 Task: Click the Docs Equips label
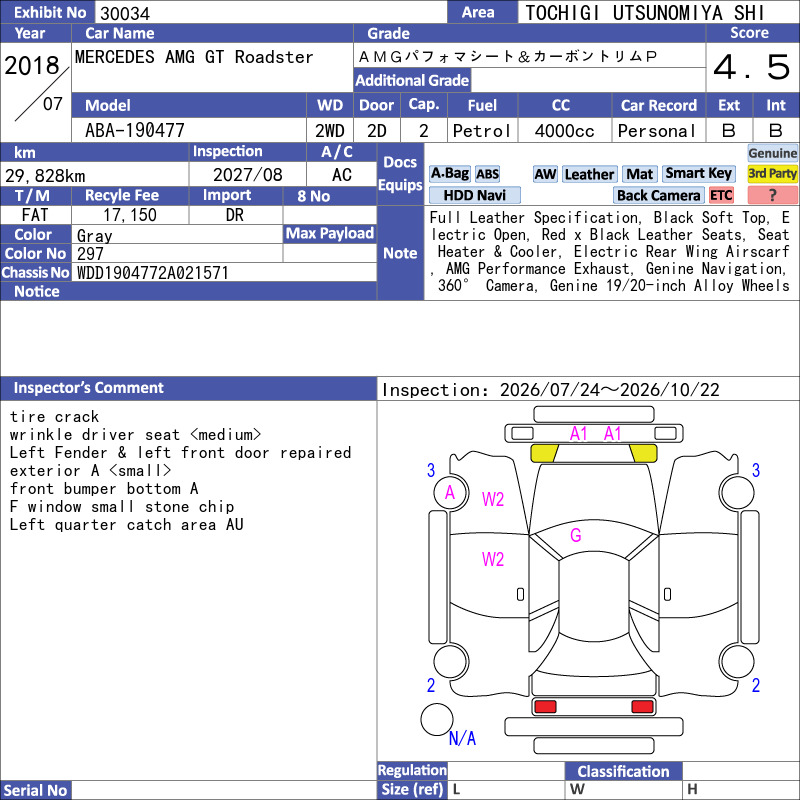tap(400, 173)
